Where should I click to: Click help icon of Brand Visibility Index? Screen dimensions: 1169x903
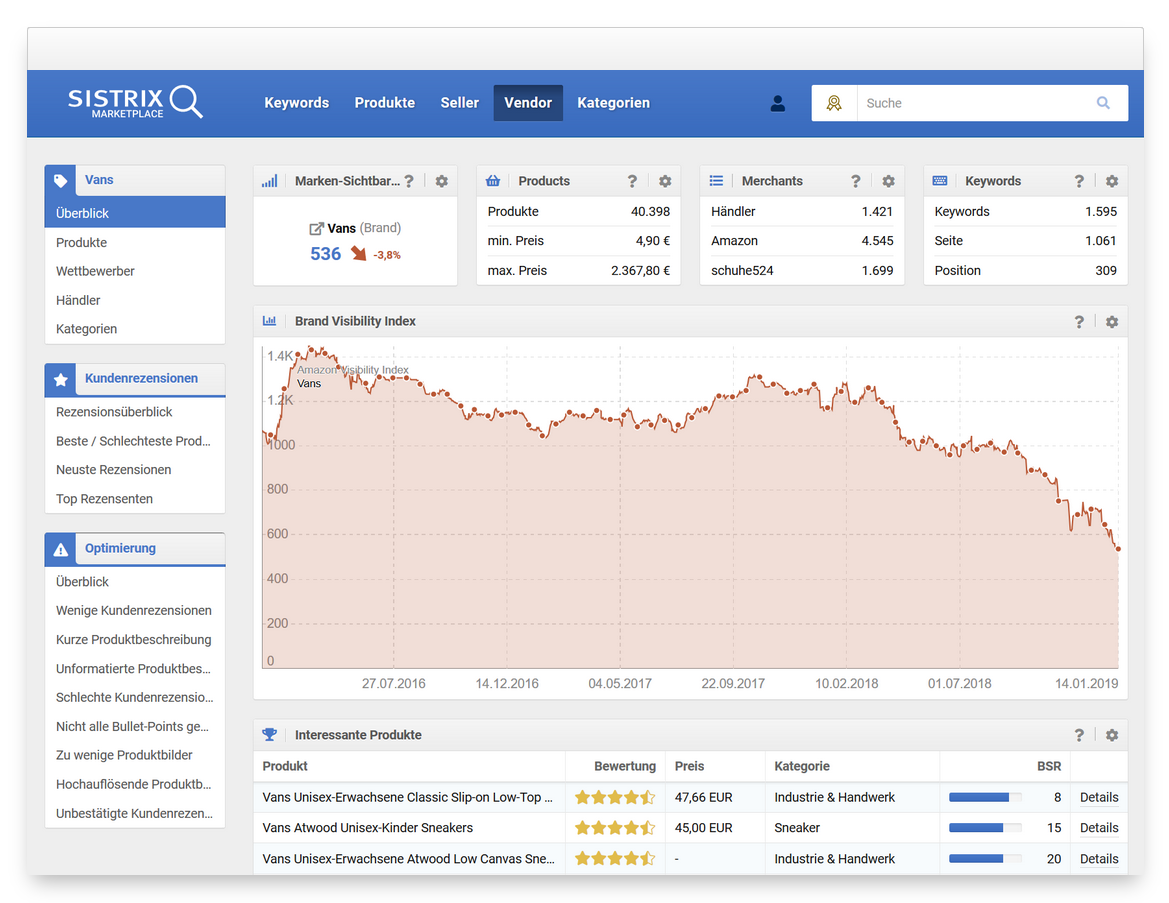coord(1079,322)
